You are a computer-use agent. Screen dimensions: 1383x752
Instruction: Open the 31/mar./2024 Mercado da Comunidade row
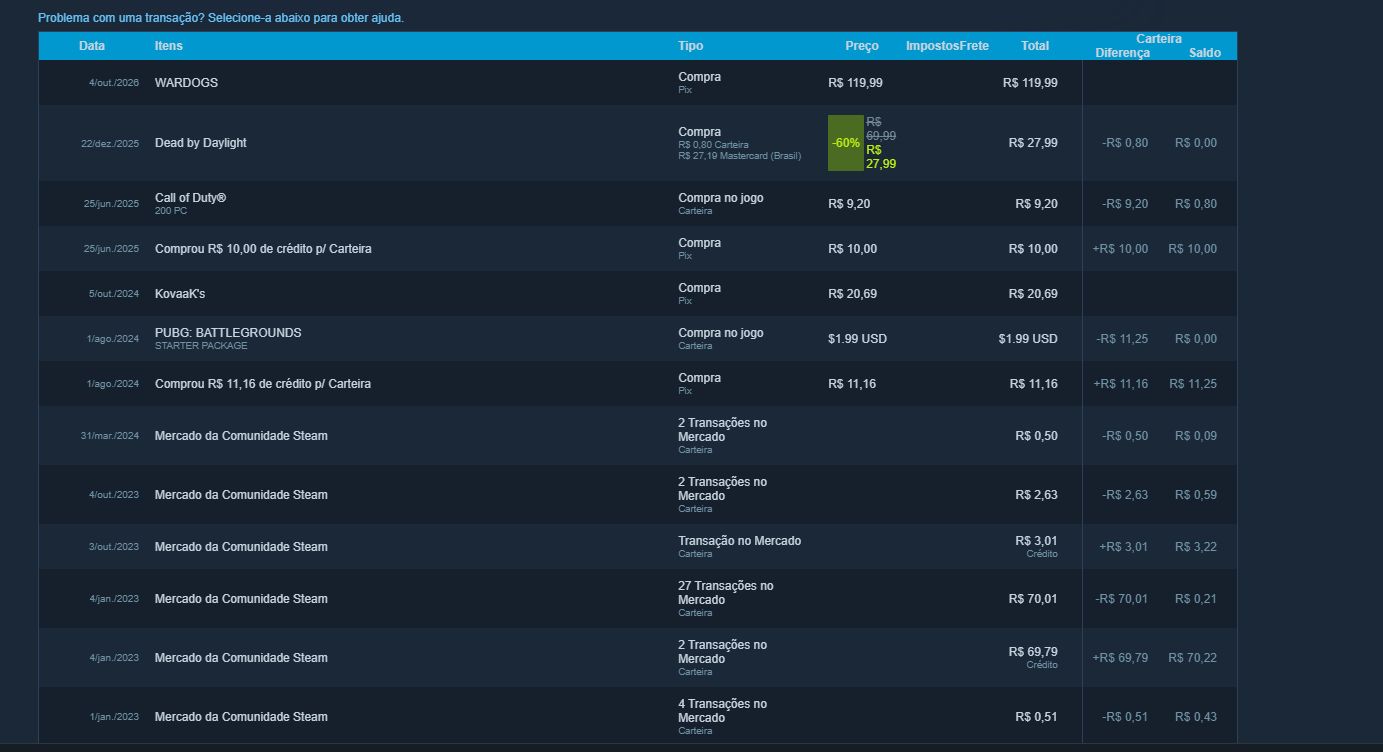pos(638,436)
